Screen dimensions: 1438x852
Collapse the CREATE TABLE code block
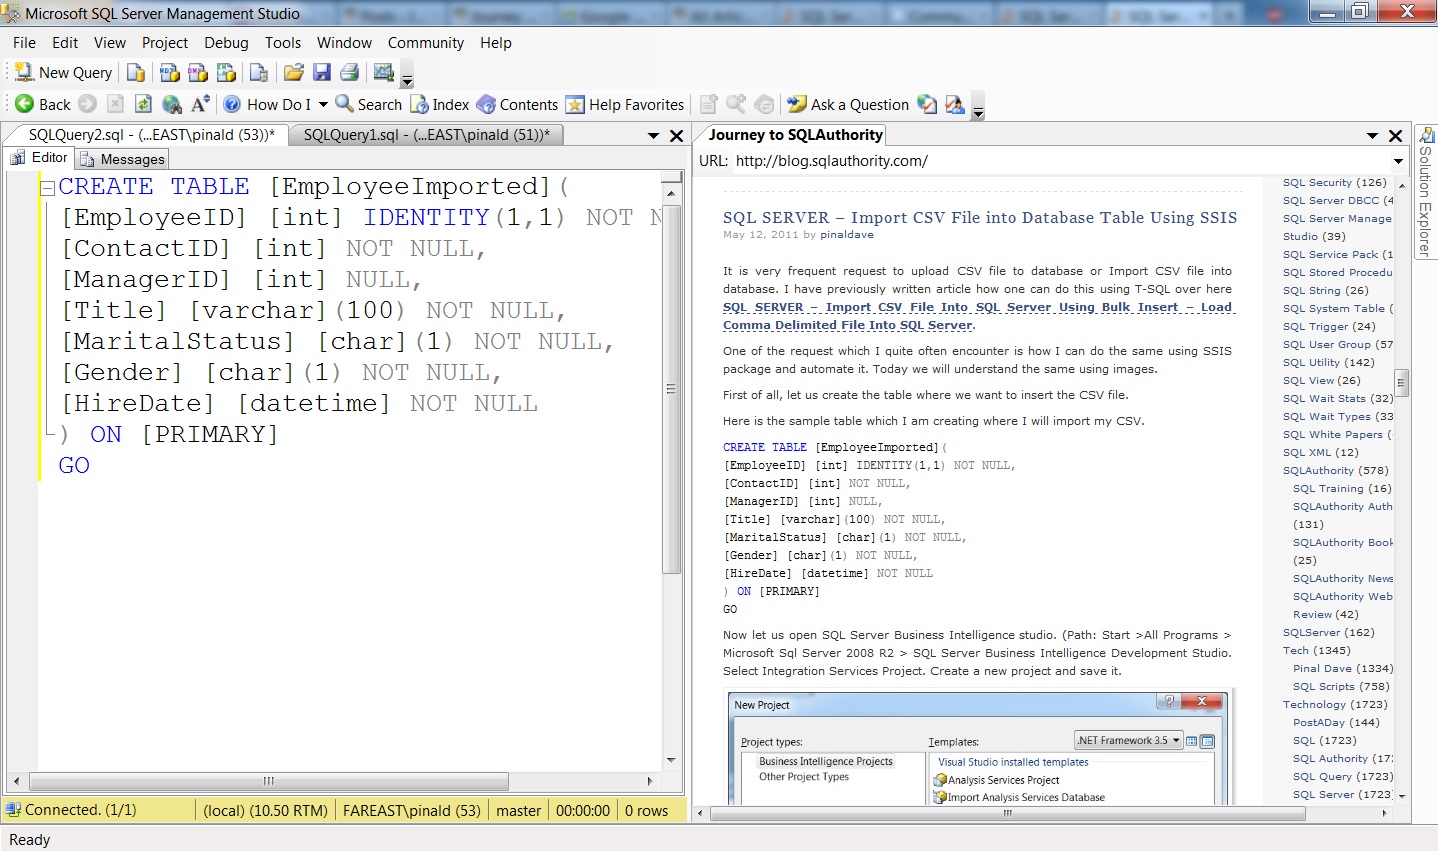47,187
